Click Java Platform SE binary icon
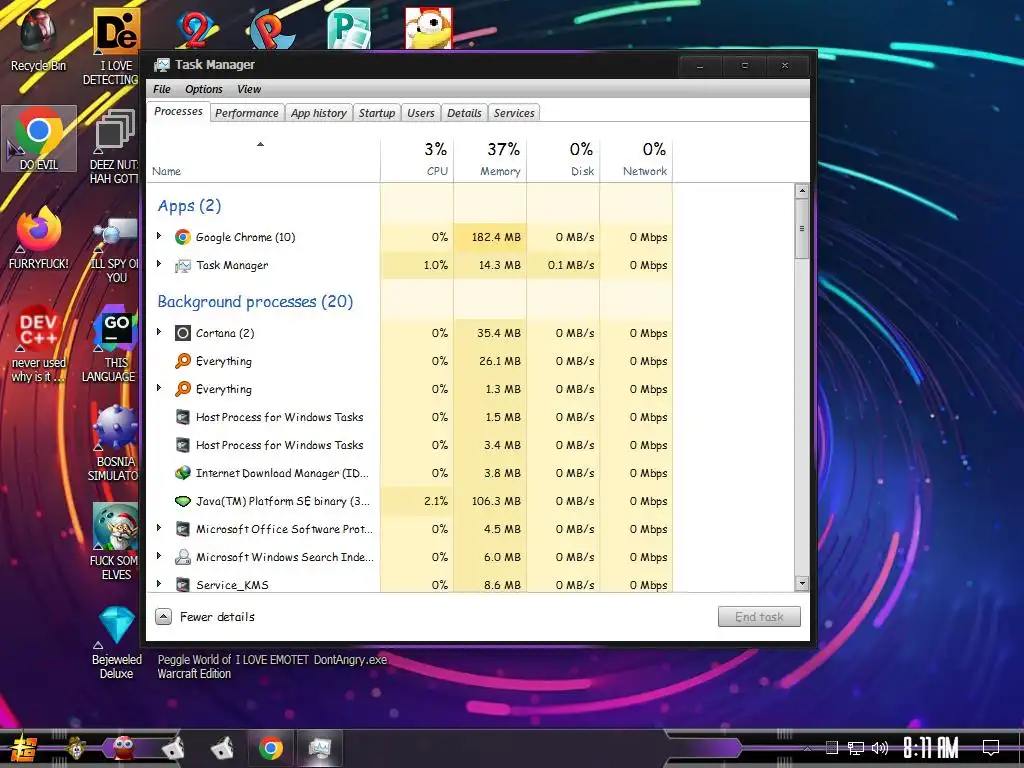This screenshot has height=768, width=1024. [x=183, y=501]
